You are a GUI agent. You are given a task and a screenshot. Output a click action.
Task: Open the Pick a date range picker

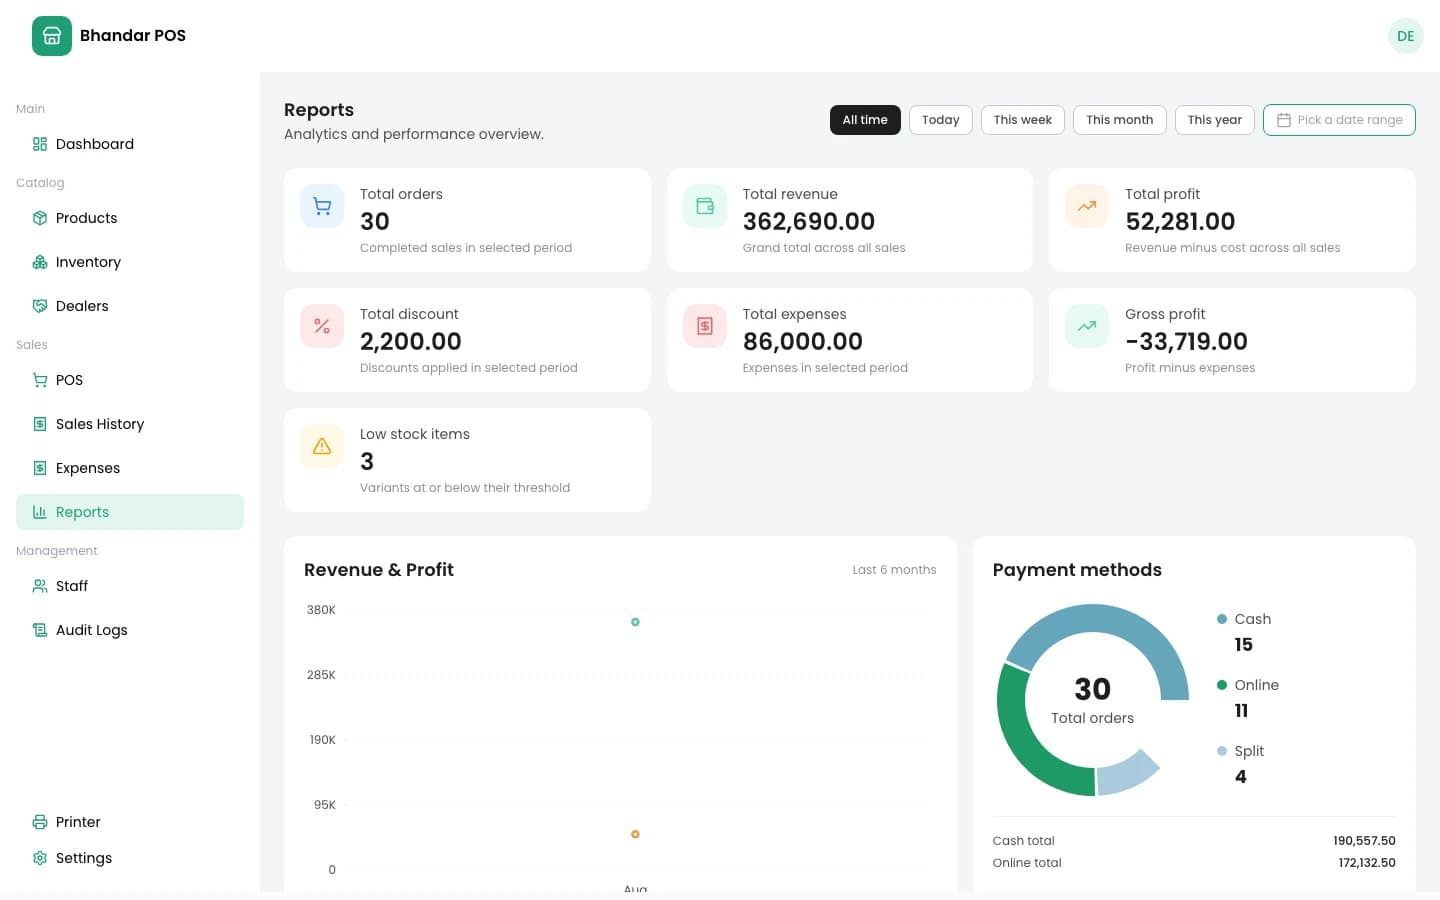(1339, 120)
